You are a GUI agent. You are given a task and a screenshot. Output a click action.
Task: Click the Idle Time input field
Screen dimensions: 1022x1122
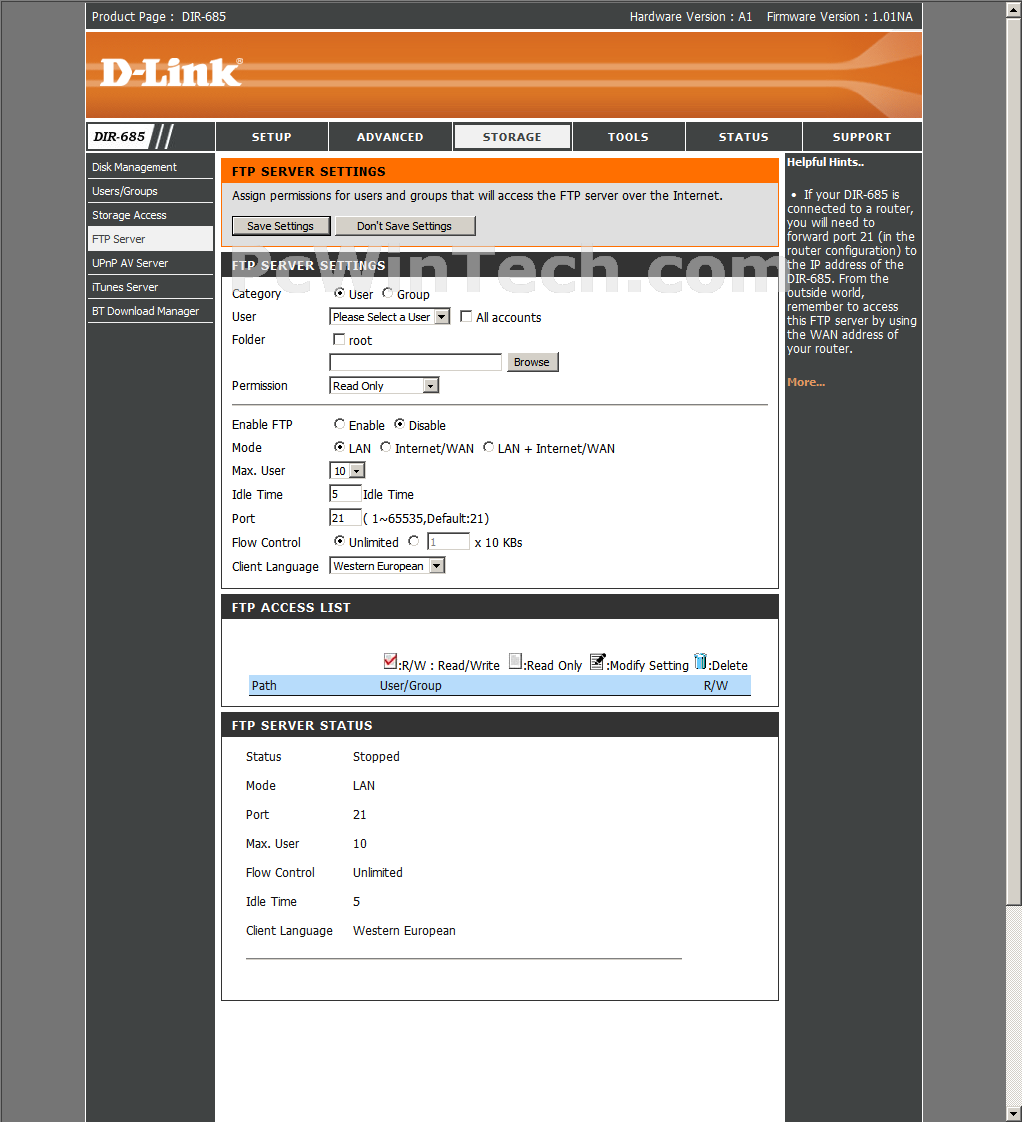point(345,494)
